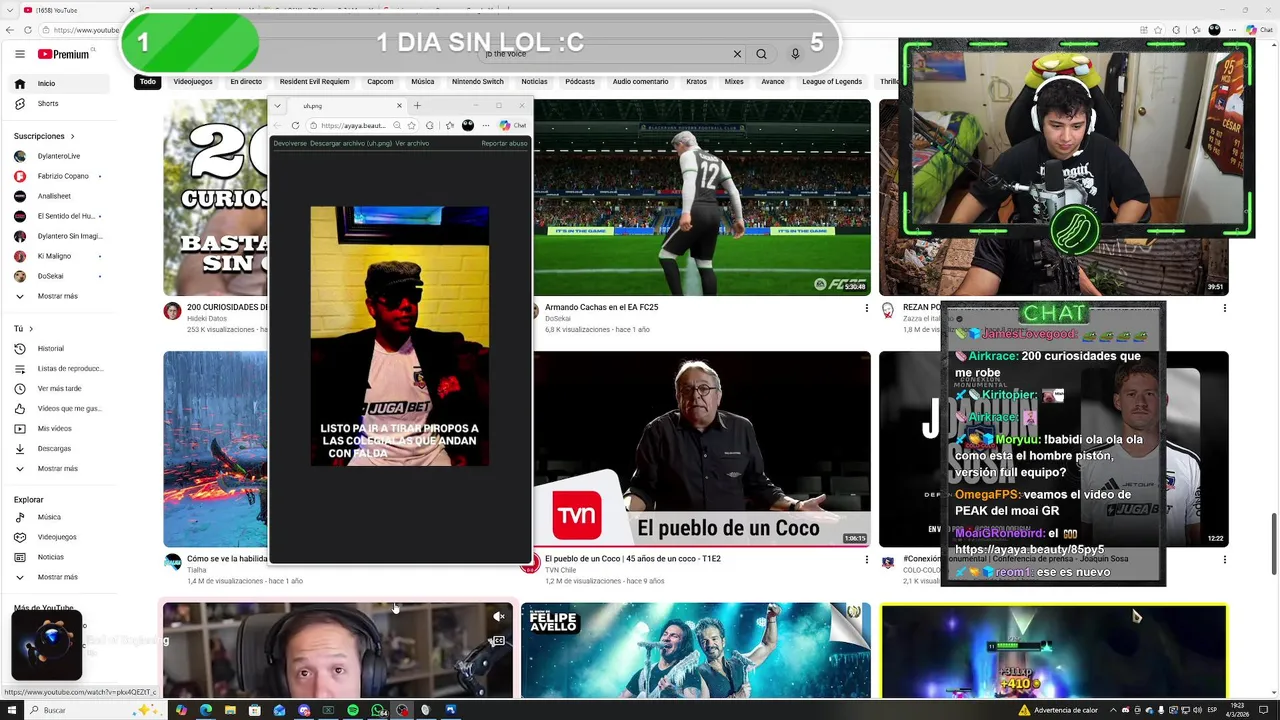Click Reportar abuso link
Screen dimensions: 1280x720
(x=504, y=143)
